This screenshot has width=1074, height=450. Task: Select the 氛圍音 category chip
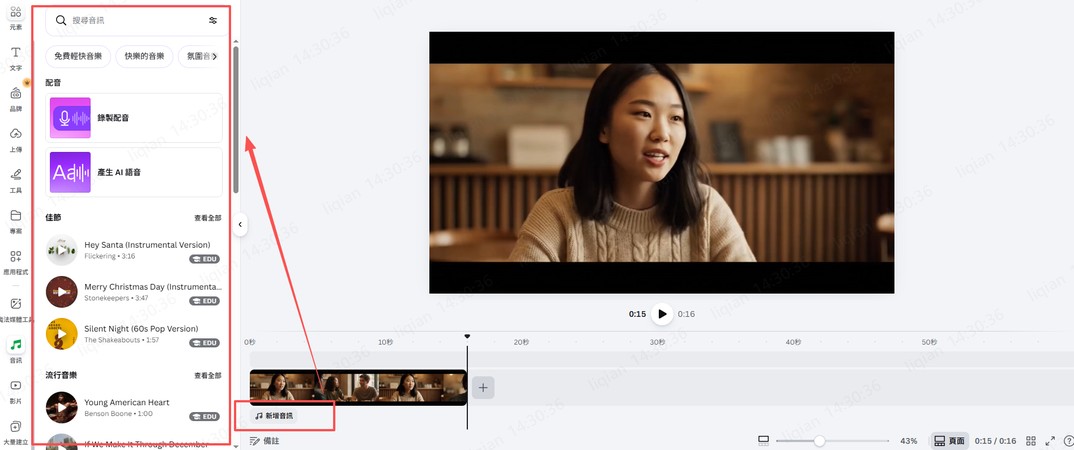(197, 56)
